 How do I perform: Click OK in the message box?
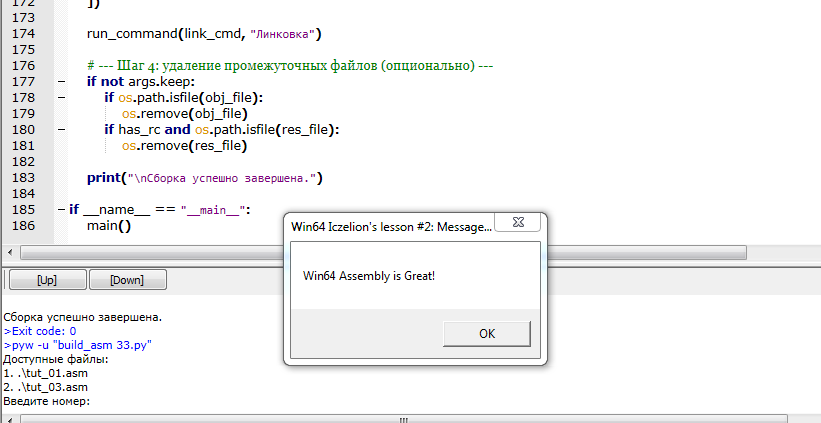tap(486, 333)
